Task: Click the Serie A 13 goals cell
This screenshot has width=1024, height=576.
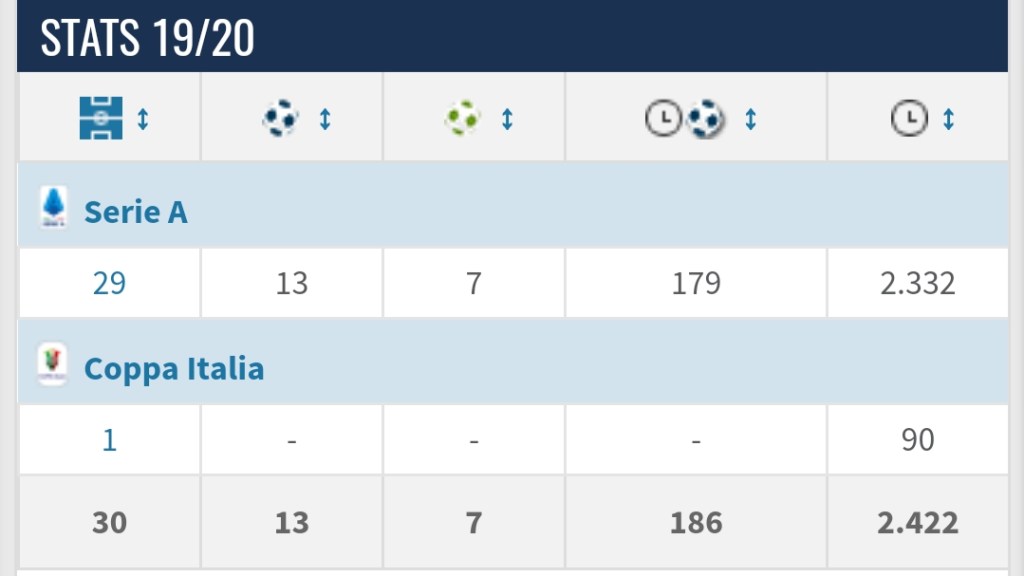Action: pyautogui.click(x=291, y=283)
